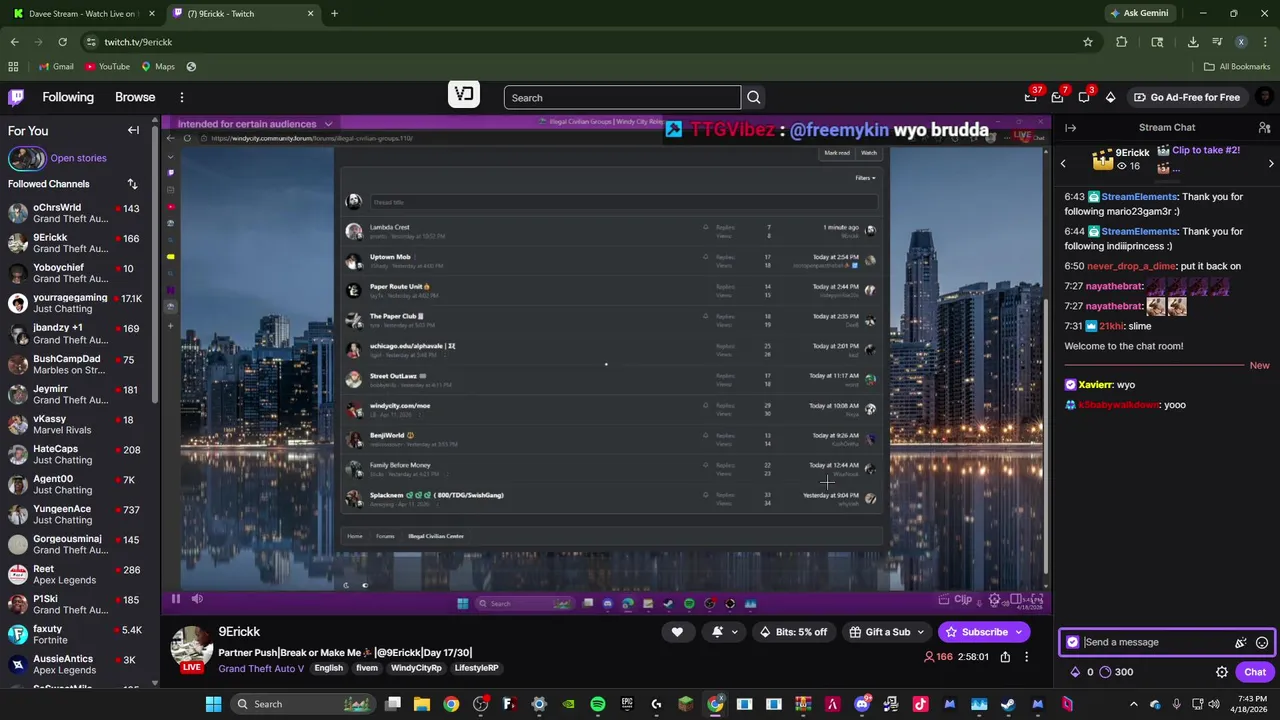Collapse the For You sidebar

coord(133,130)
